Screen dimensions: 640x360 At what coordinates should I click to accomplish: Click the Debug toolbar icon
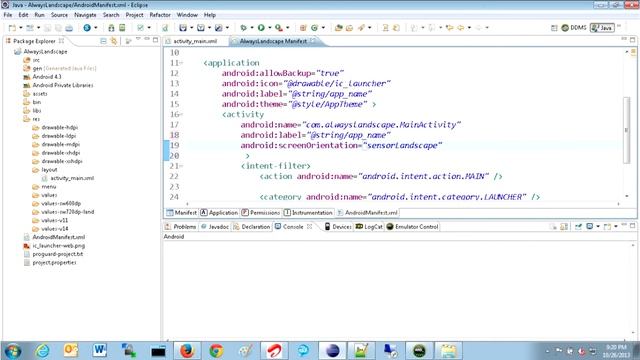(x=244, y=28)
